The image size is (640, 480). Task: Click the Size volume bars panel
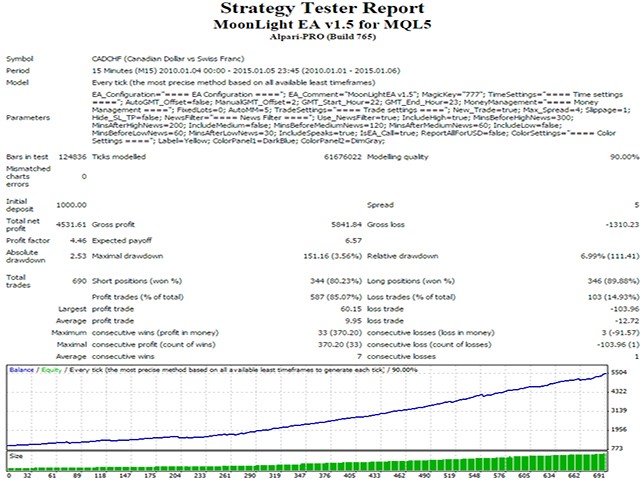[307, 461]
